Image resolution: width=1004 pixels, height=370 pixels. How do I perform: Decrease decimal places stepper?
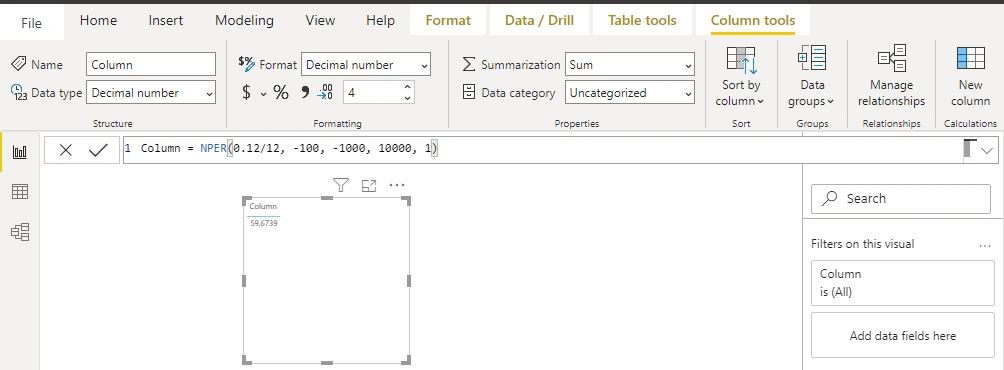[407, 98]
